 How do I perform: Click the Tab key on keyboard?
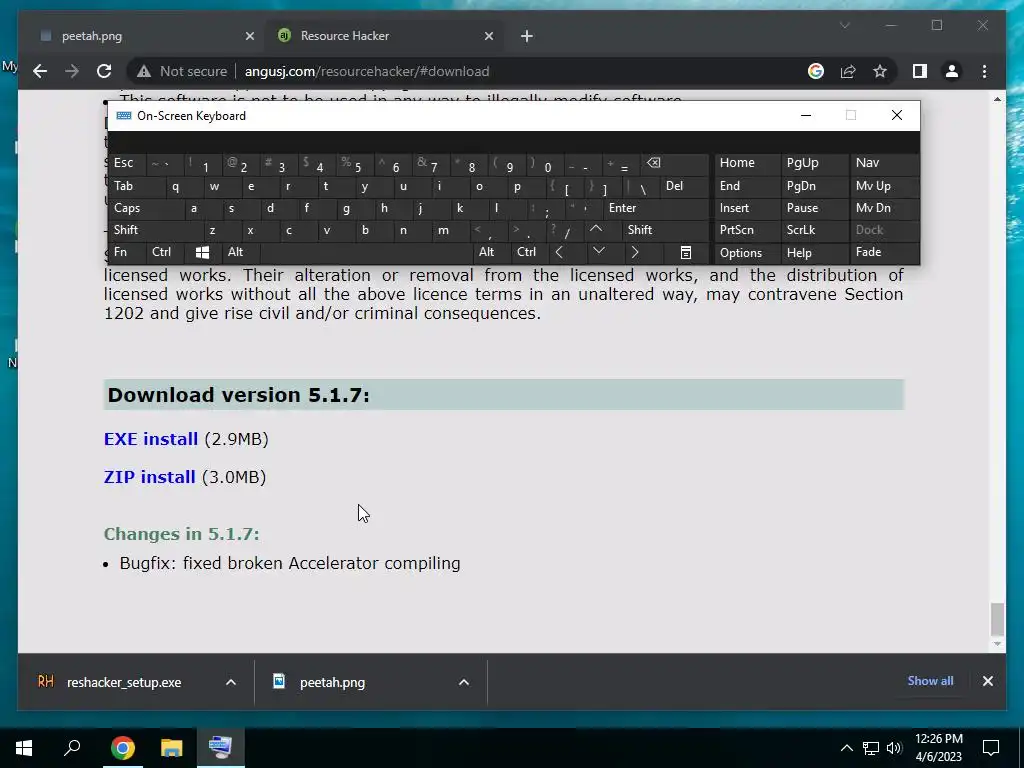[136, 186]
